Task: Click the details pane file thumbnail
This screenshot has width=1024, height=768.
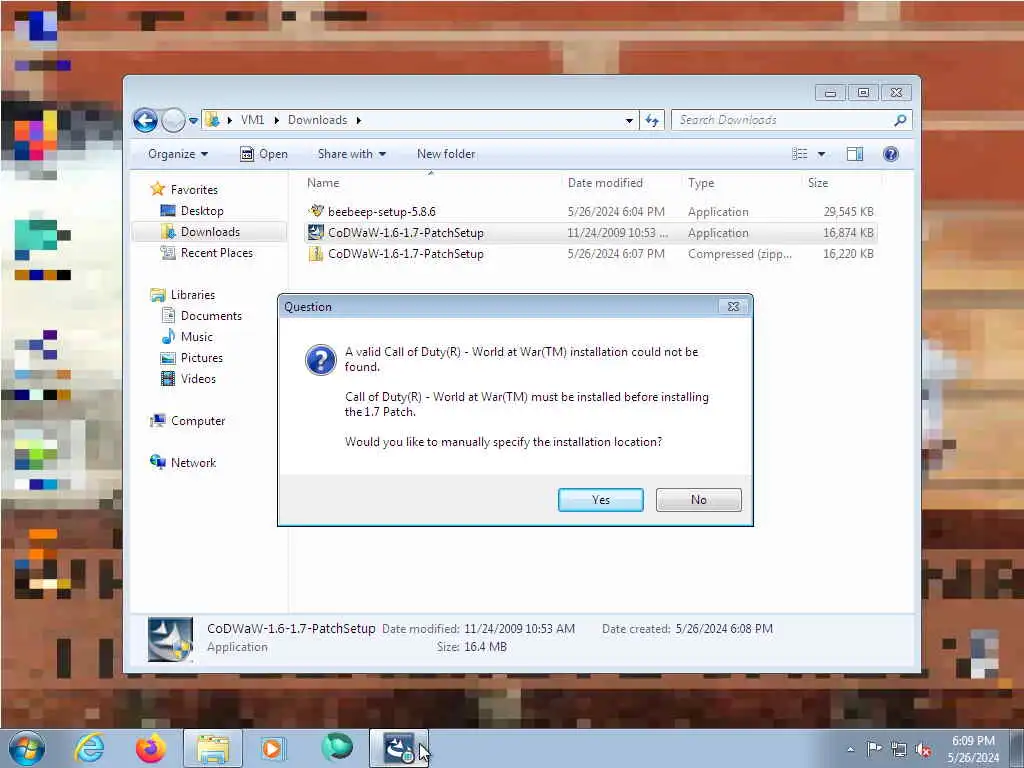Action: (170, 639)
